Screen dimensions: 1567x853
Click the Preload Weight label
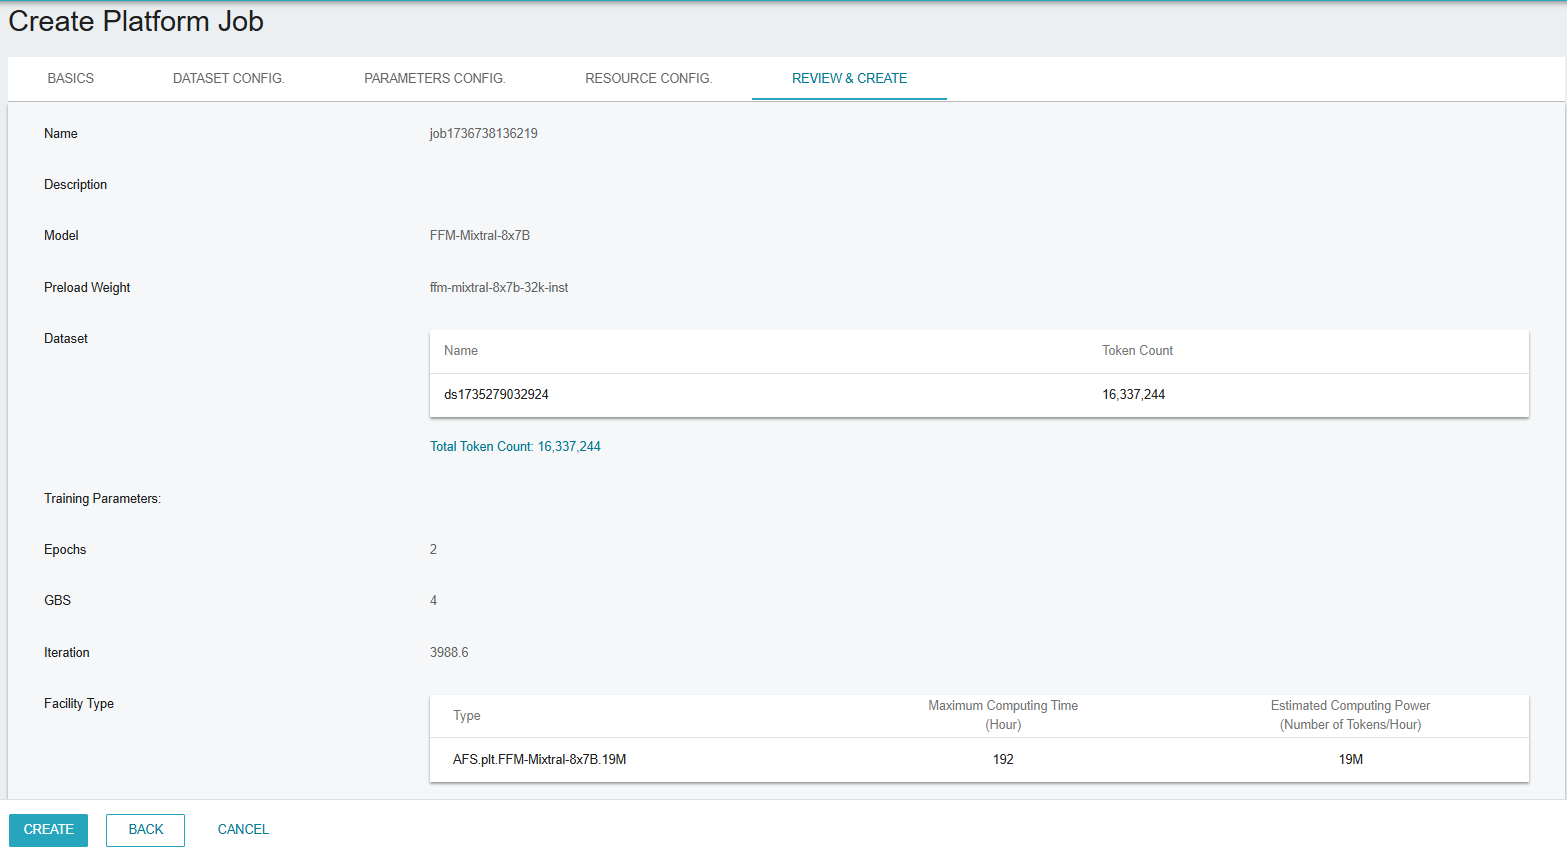pos(87,287)
